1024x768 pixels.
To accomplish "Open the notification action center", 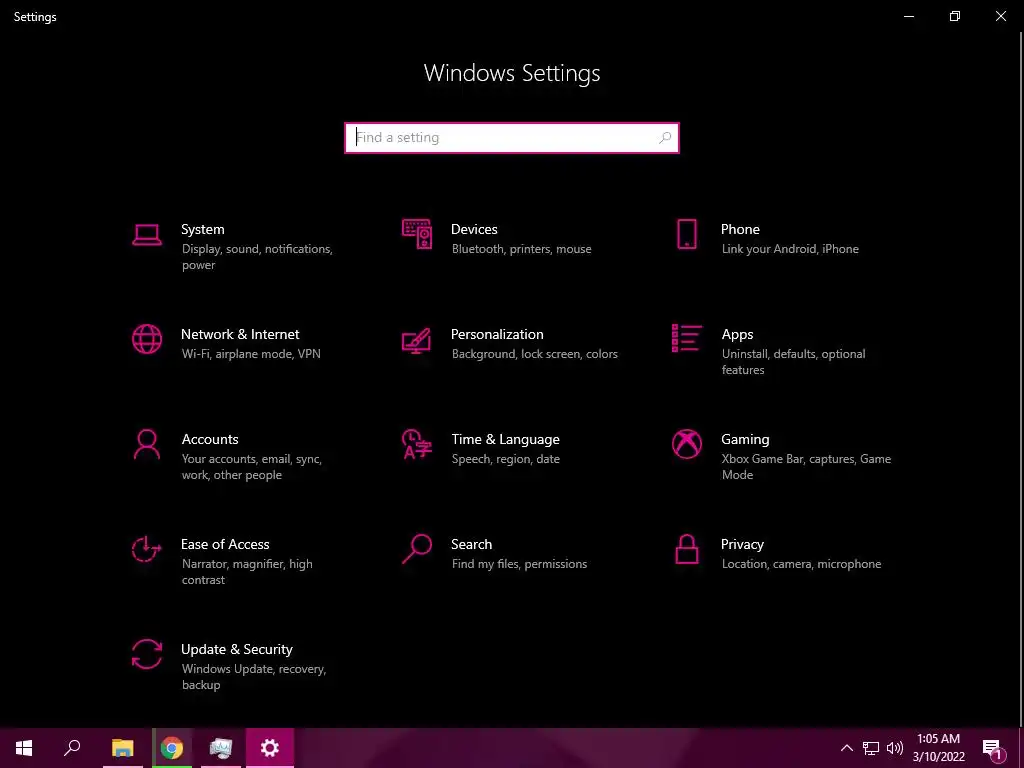I will pos(993,749).
